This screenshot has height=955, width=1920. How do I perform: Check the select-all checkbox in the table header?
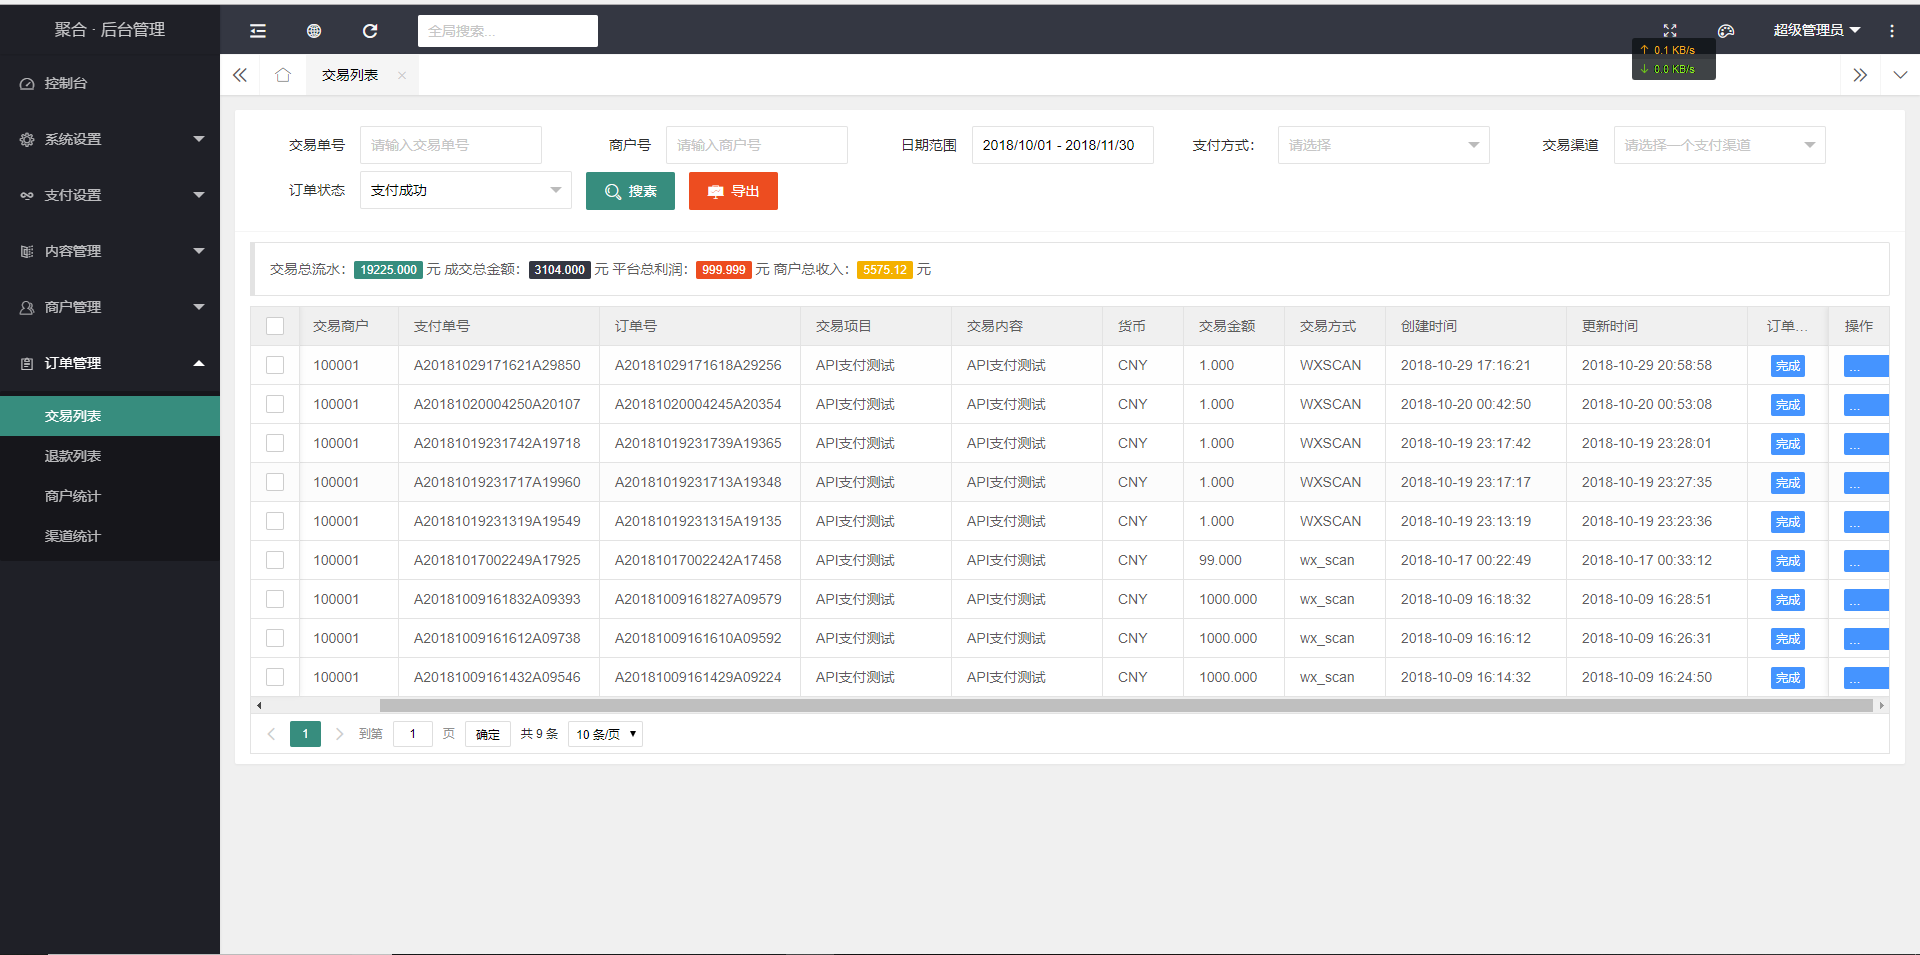click(275, 326)
